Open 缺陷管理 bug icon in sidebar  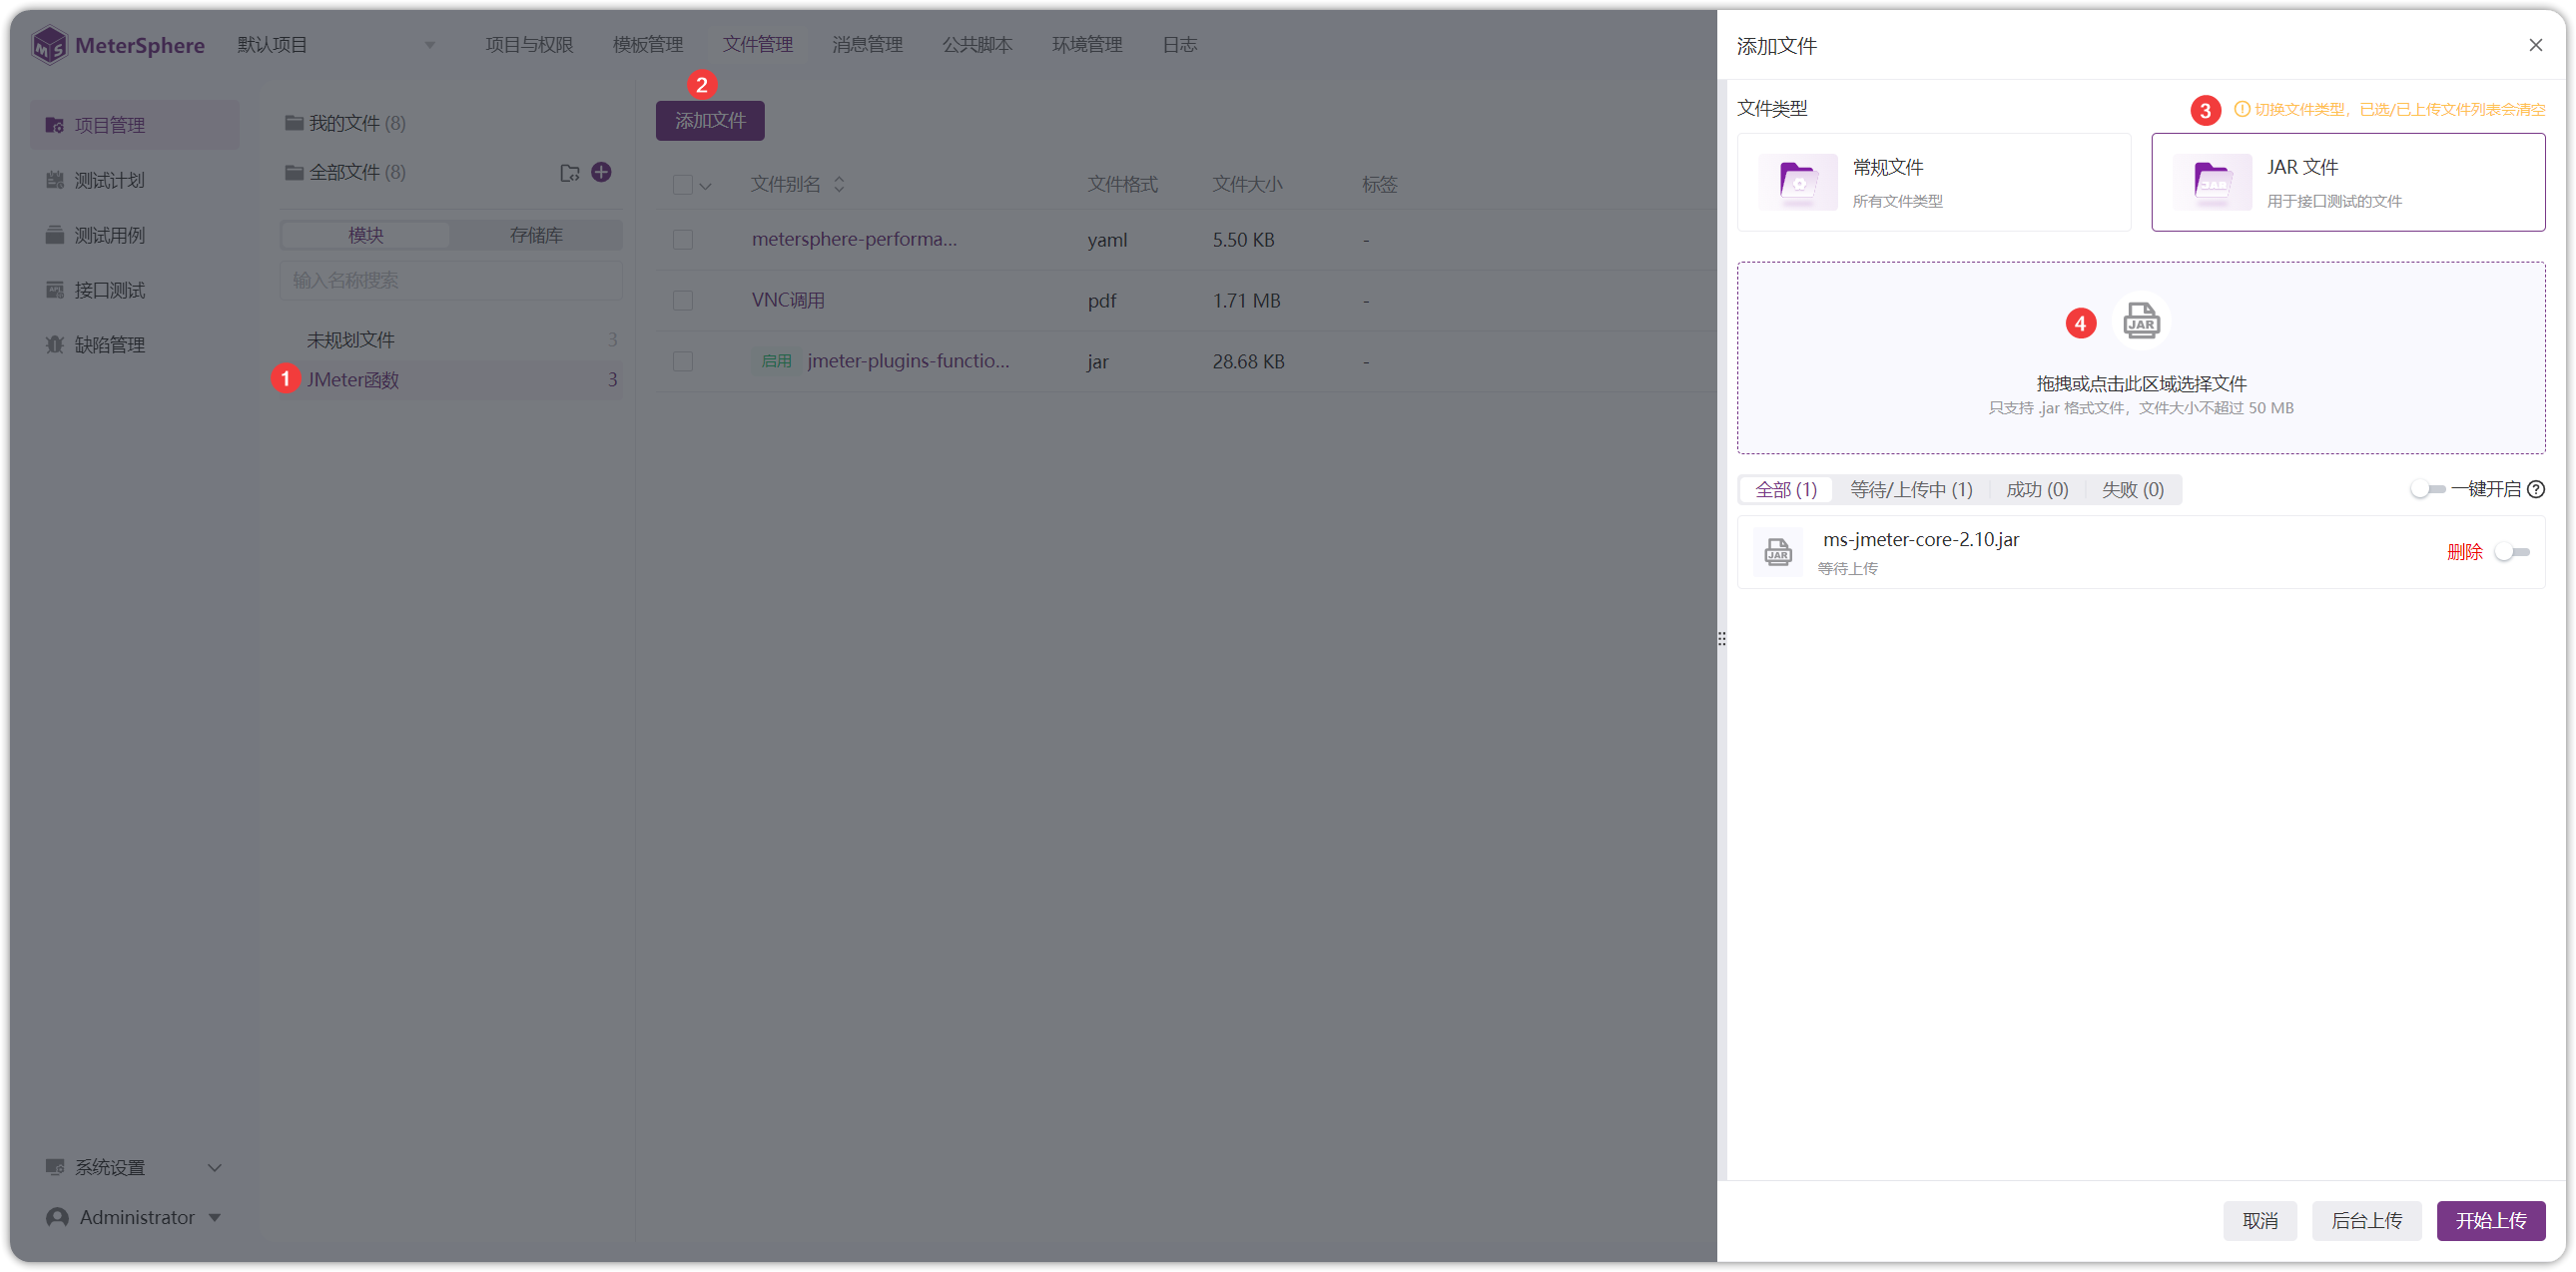[x=54, y=345]
